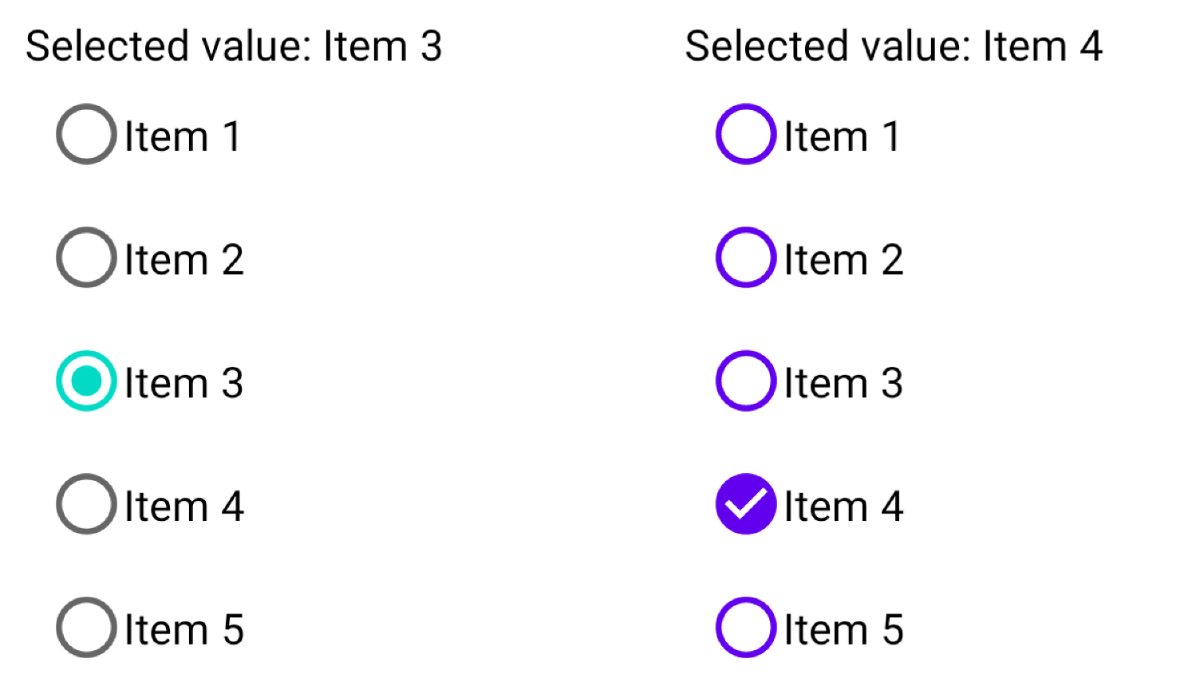
Task: Click the Item 2 label in purple group
Action: pos(843,259)
